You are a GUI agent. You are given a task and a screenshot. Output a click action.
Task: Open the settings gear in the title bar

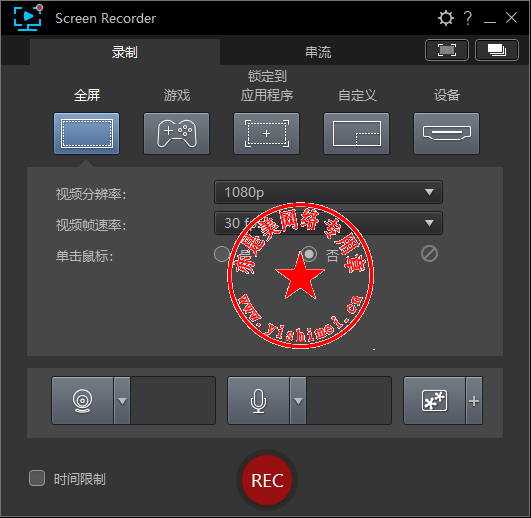(x=445, y=18)
